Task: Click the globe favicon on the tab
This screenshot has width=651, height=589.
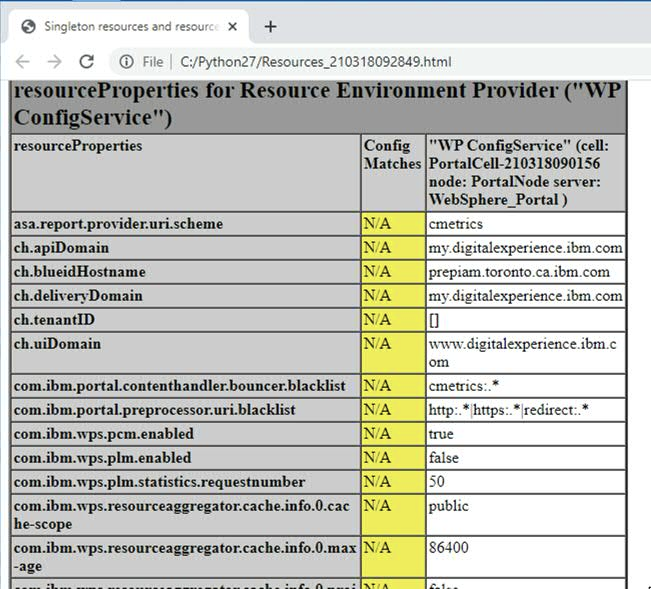Action: [x=29, y=27]
